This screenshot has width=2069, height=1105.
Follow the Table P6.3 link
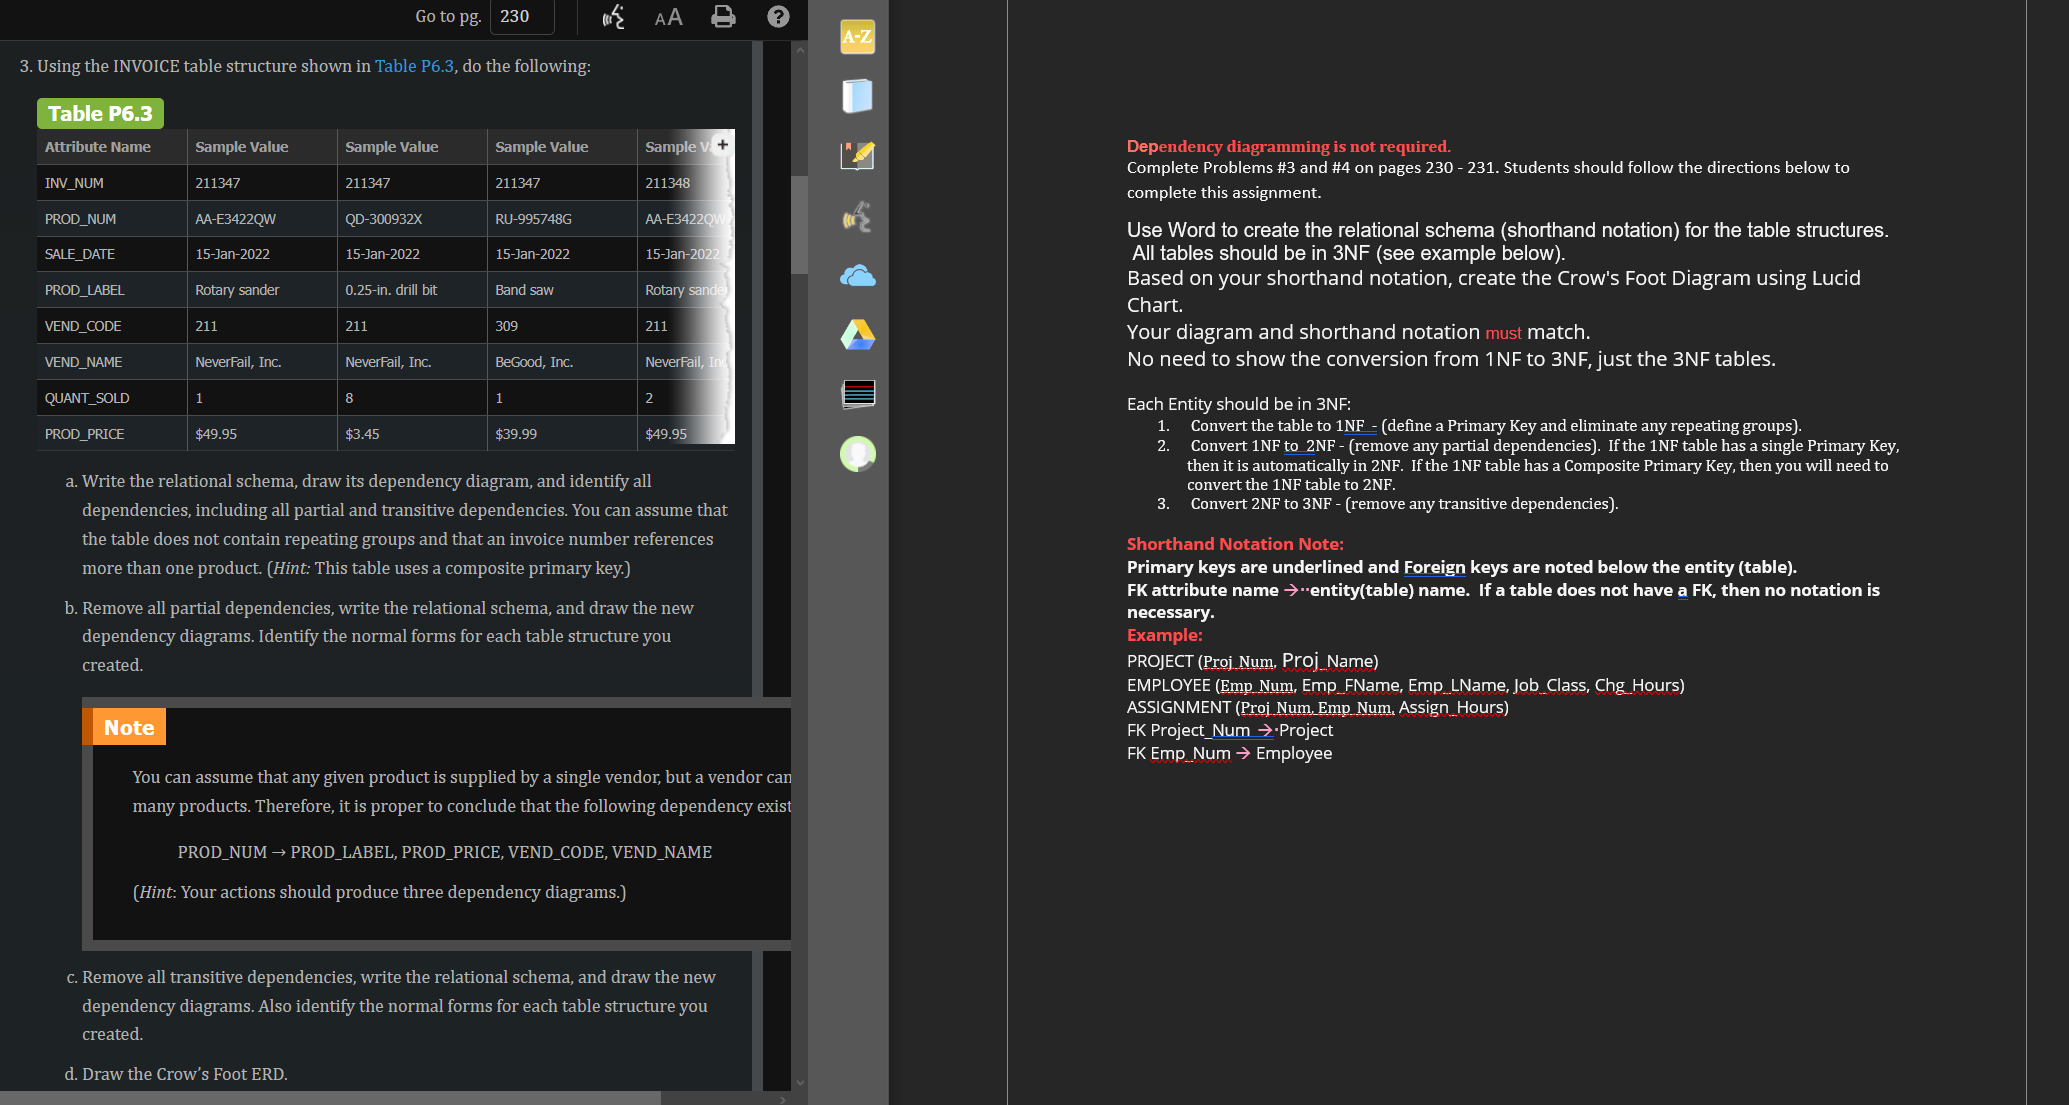414,66
